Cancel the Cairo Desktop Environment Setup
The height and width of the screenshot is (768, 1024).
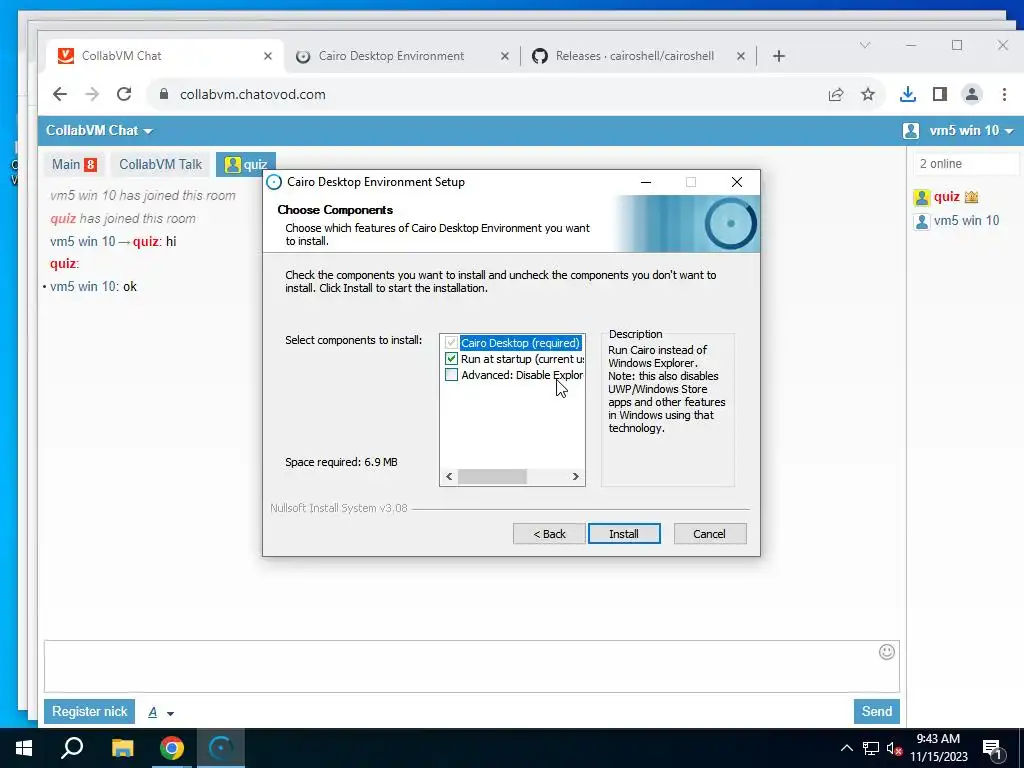pos(709,534)
